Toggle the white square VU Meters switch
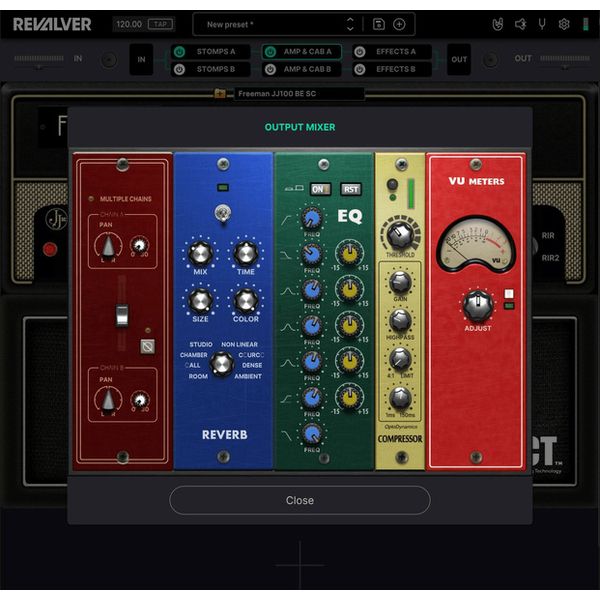This screenshot has width=600, height=600. point(509,294)
